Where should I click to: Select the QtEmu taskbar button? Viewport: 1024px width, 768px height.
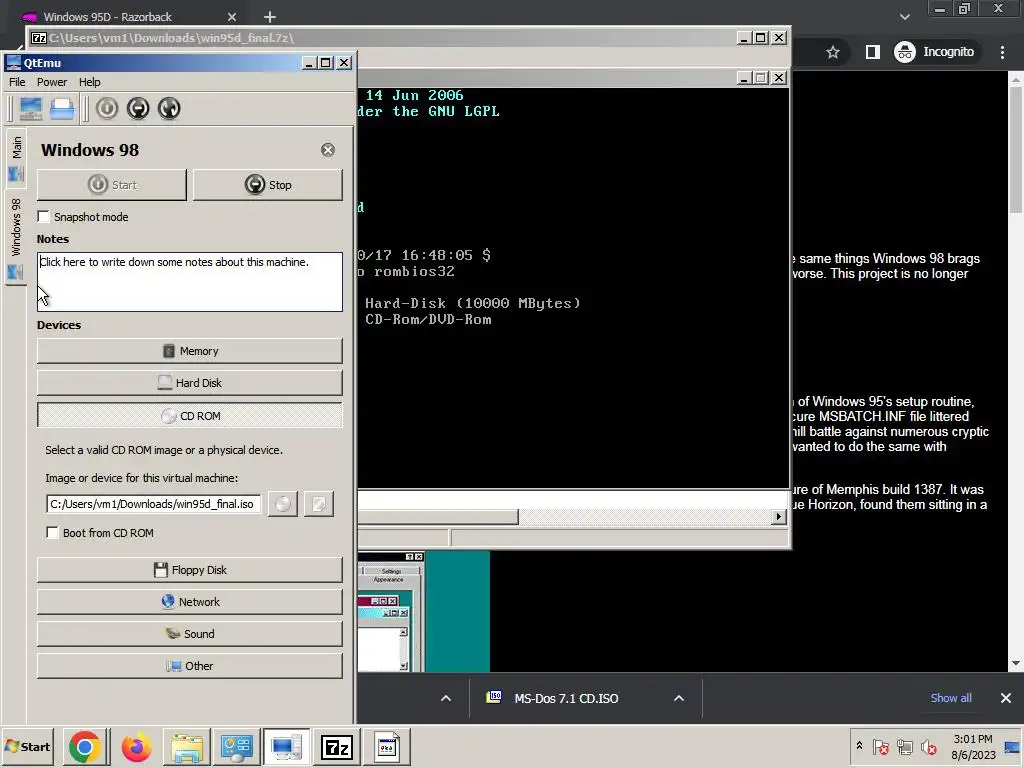tap(286, 746)
